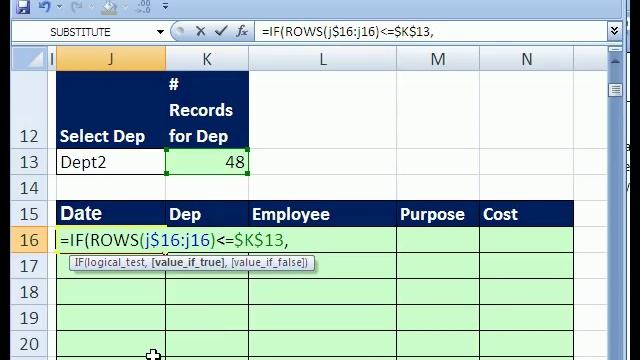Select row 20 header

(x=29, y=344)
